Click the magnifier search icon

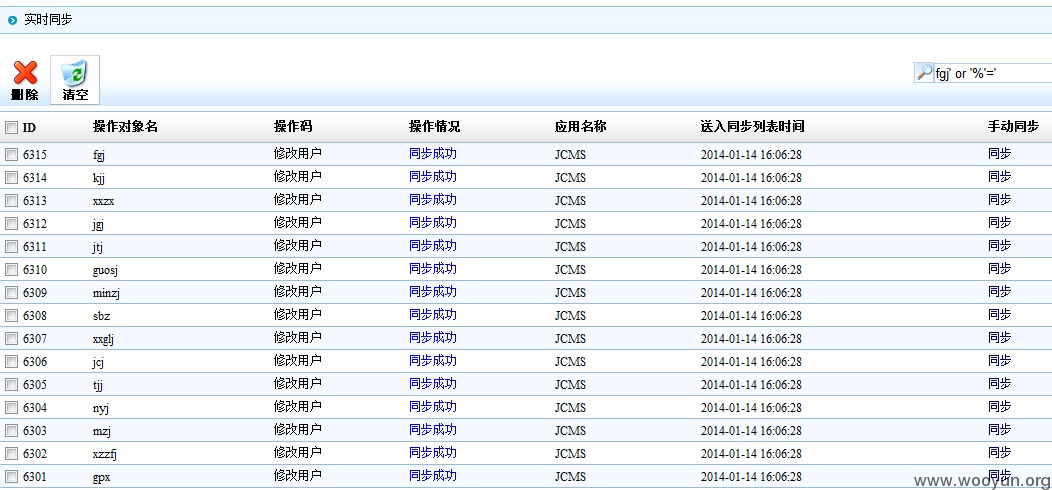[925, 72]
